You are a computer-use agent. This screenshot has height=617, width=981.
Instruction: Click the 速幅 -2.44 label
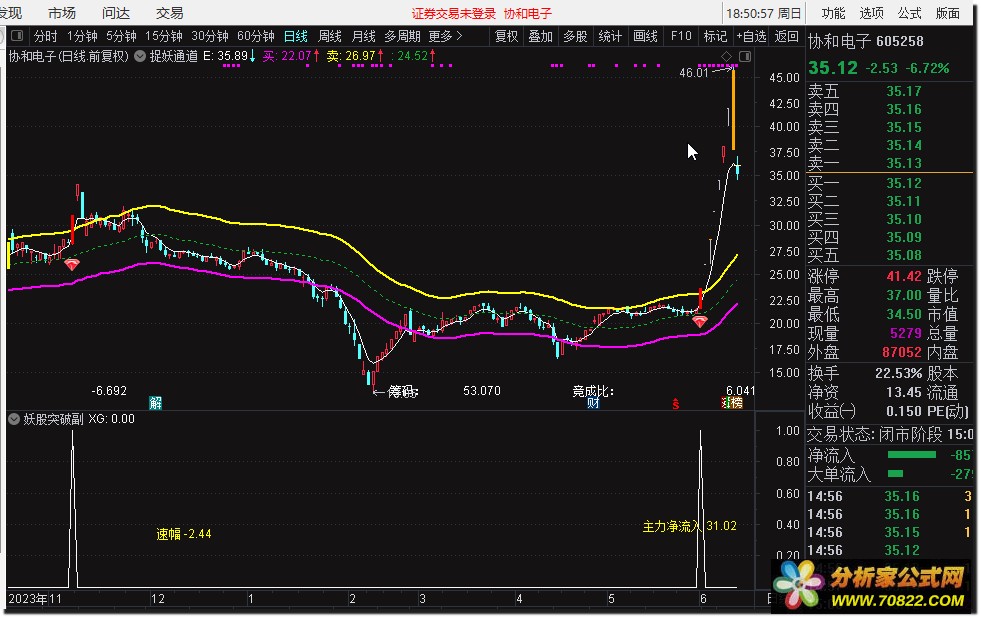pyautogui.click(x=184, y=534)
